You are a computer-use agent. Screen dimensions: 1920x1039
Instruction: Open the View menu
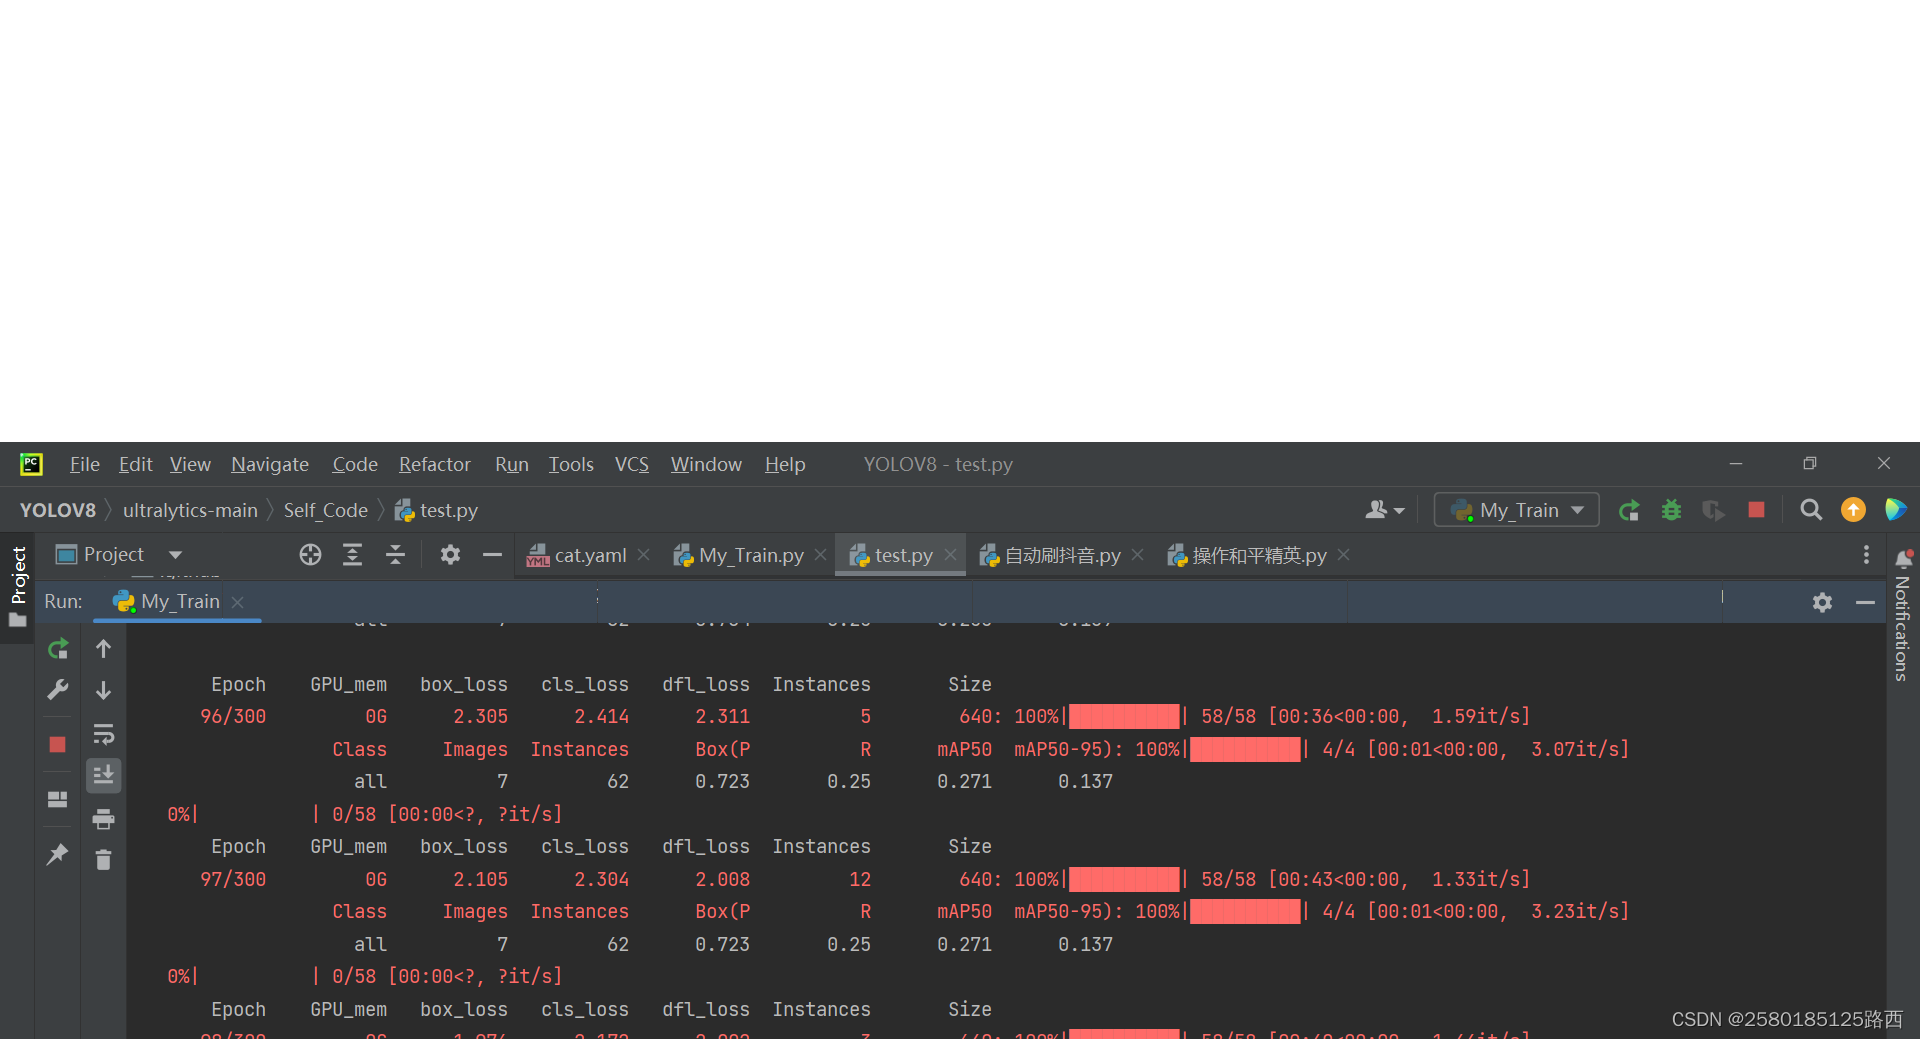pyautogui.click(x=190, y=464)
